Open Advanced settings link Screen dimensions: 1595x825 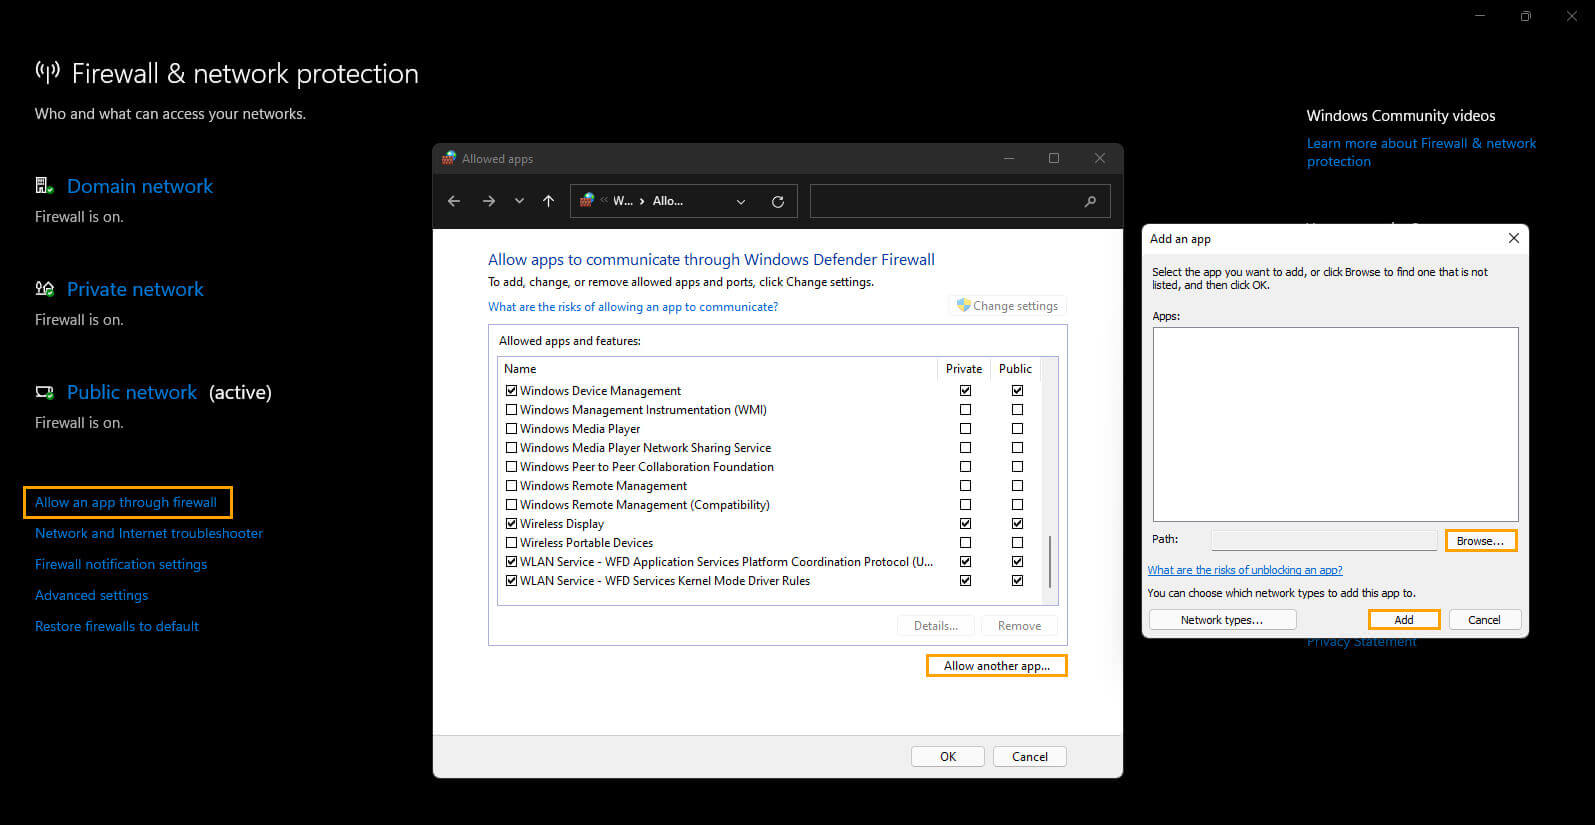pos(91,595)
